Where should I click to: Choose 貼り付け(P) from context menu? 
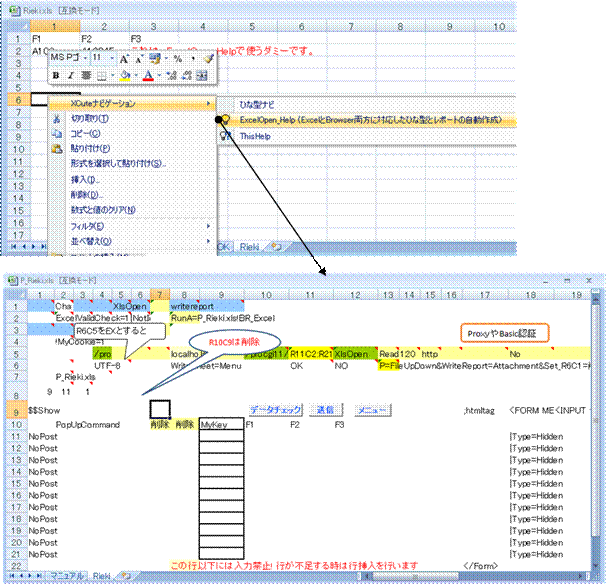click(x=132, y=148)
